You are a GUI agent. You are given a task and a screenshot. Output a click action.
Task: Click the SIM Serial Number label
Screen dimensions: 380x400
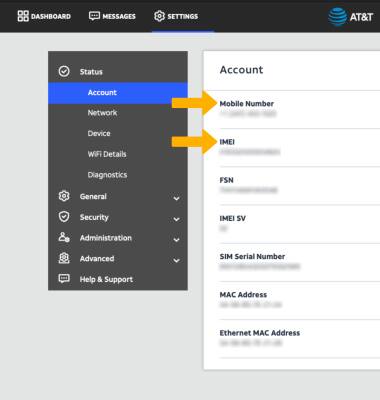(x=252, y=257)
